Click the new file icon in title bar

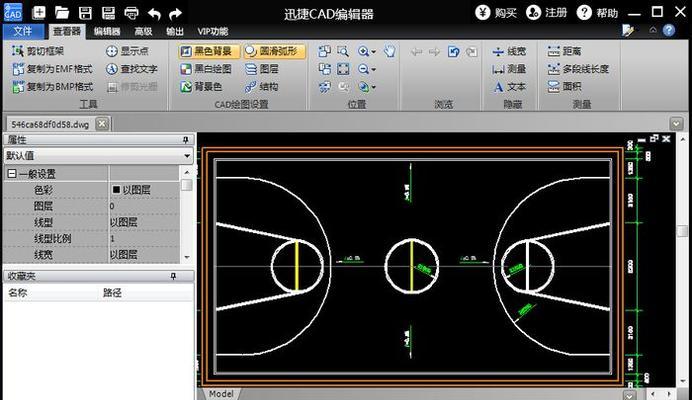point(39,13)
